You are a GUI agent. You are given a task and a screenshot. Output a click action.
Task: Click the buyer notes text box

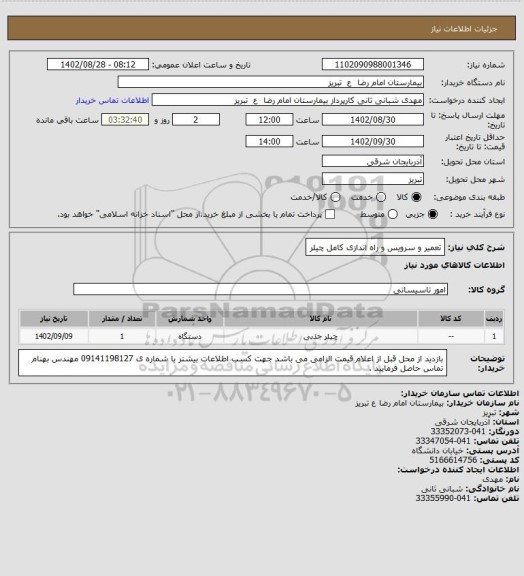point(233,363)
